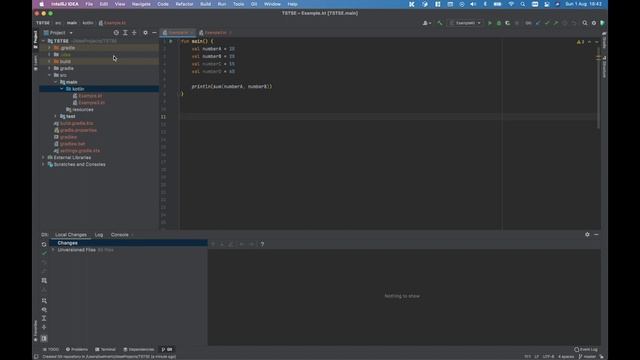Click the help question mark in diff toolbar

click(x=262, y=244)
